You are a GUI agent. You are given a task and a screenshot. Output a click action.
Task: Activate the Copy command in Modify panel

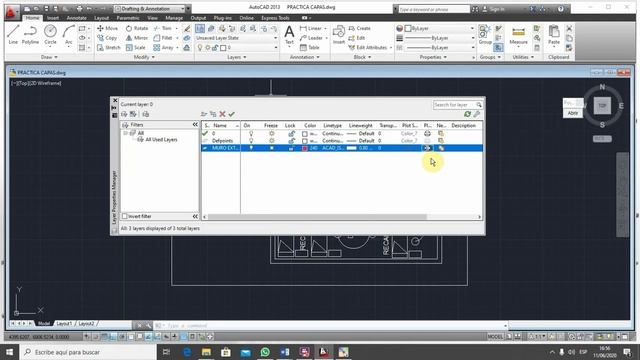coord(107,38)
